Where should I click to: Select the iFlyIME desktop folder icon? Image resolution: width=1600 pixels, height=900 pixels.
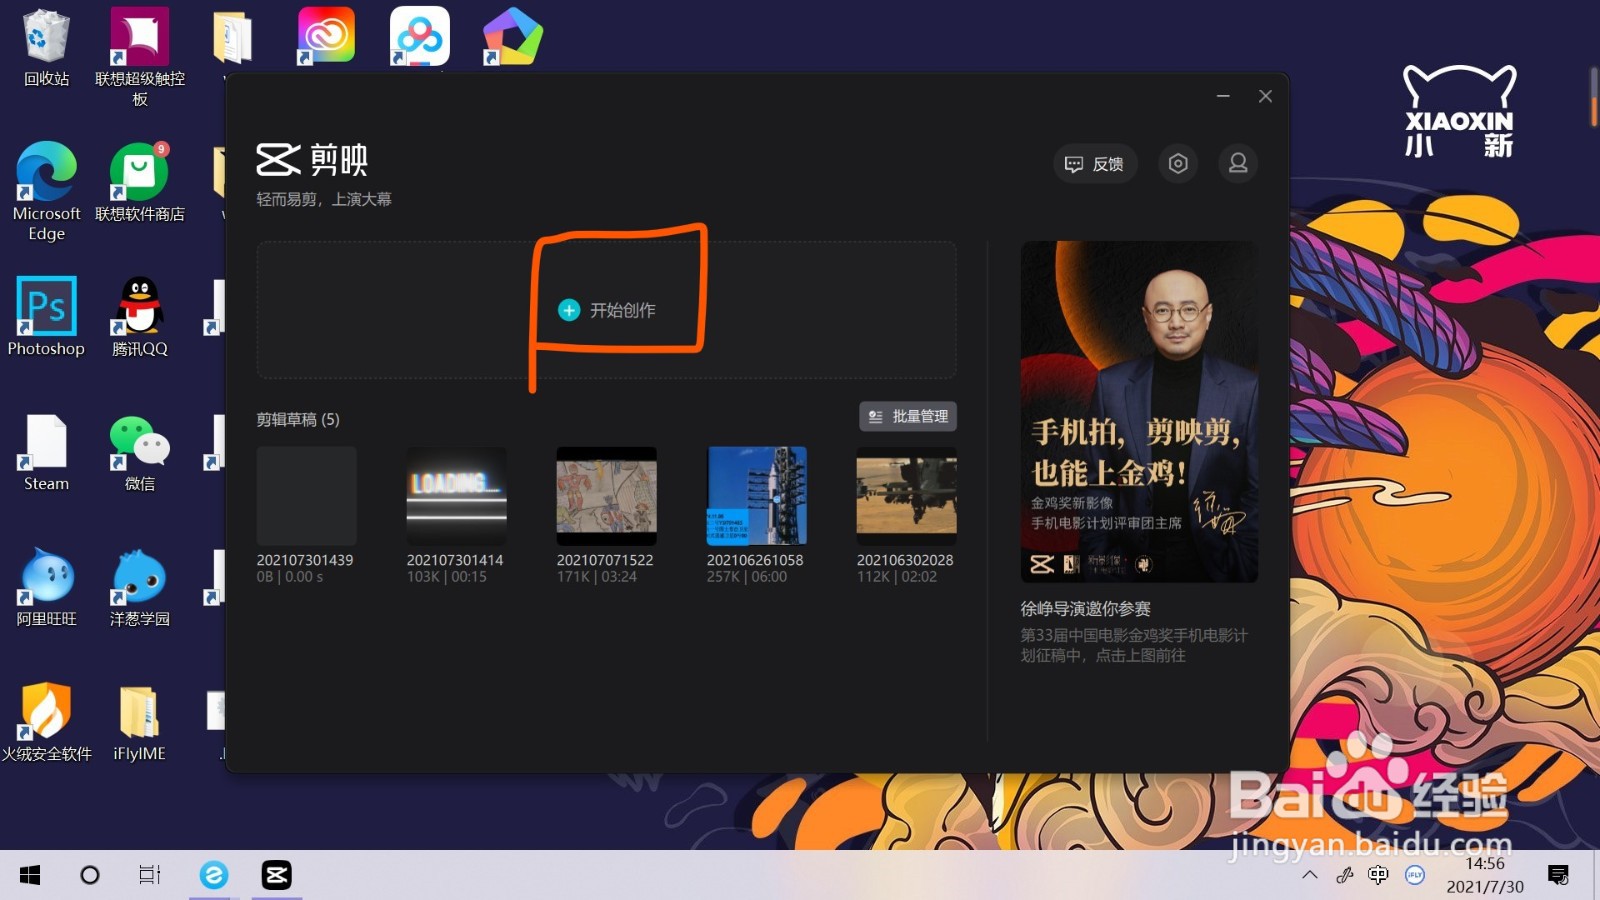click(x=140, y=722)
